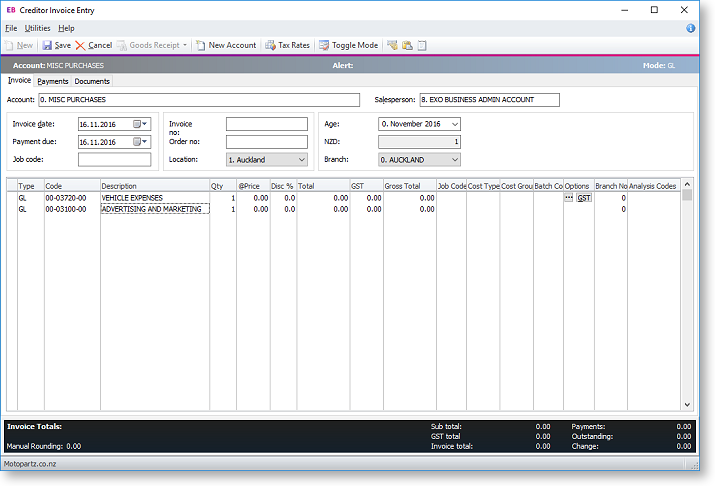This screenshot has width=715, height=486.
Task: Select the Invoice tab
Action: point(19,80)
